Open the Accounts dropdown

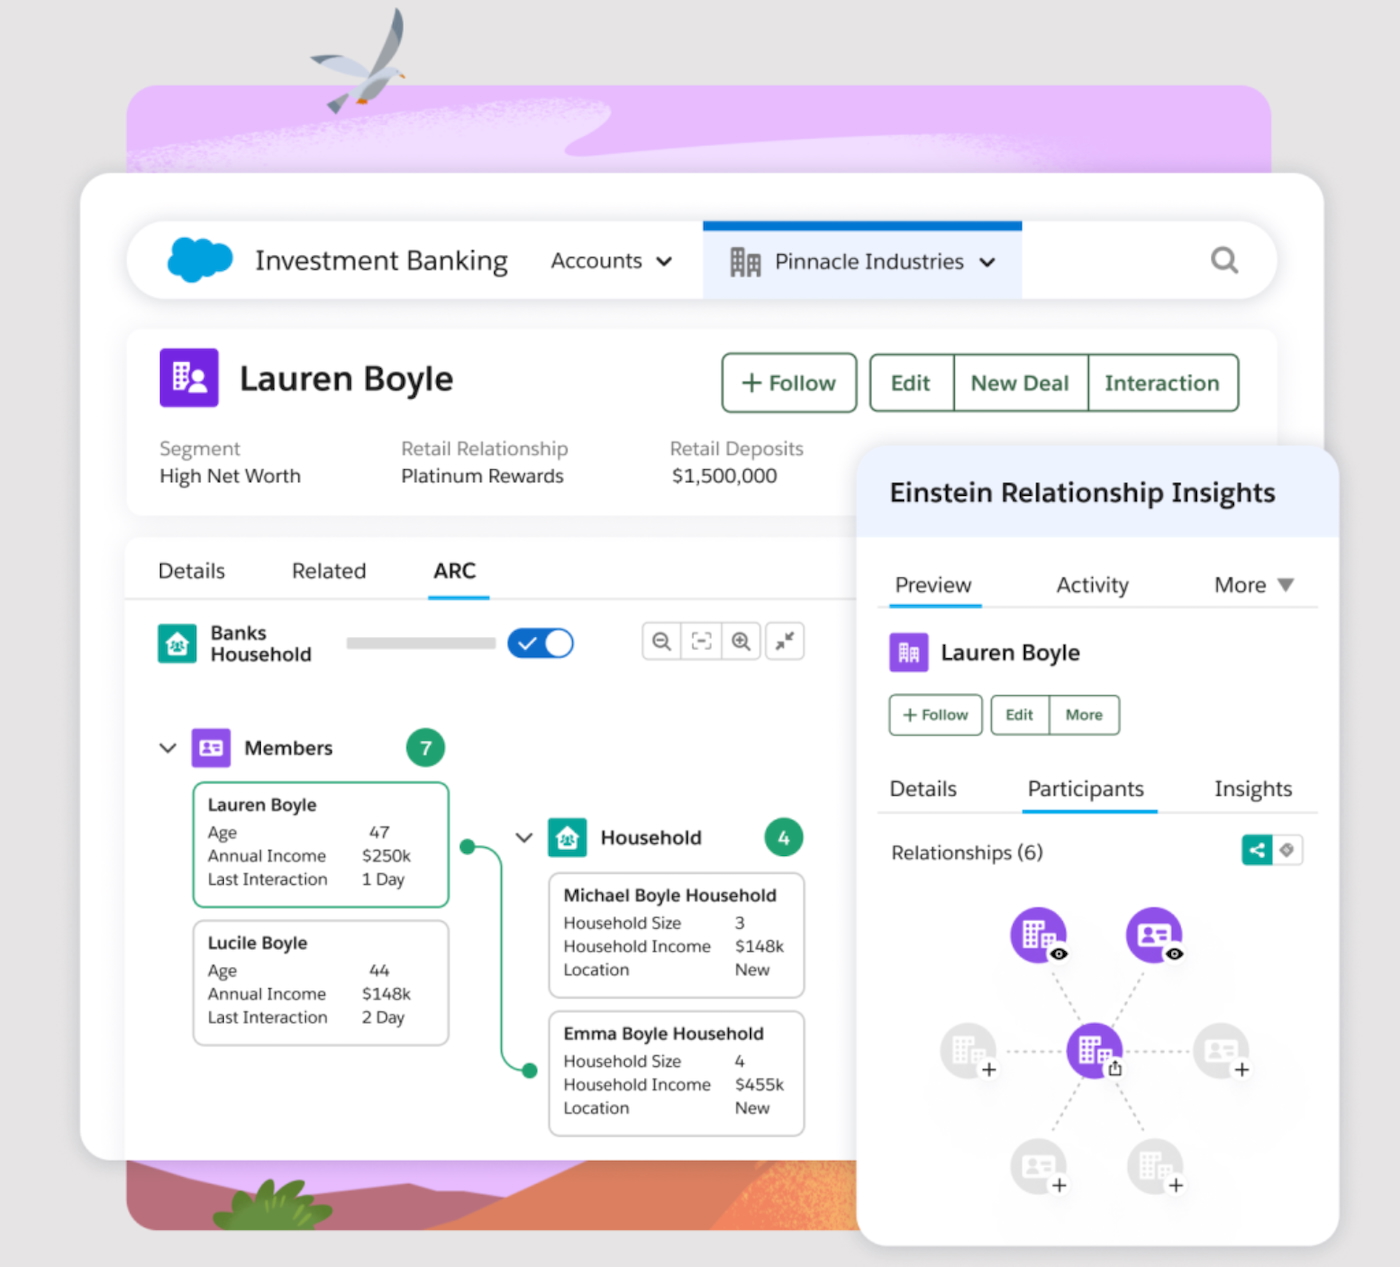pos(611,261)
